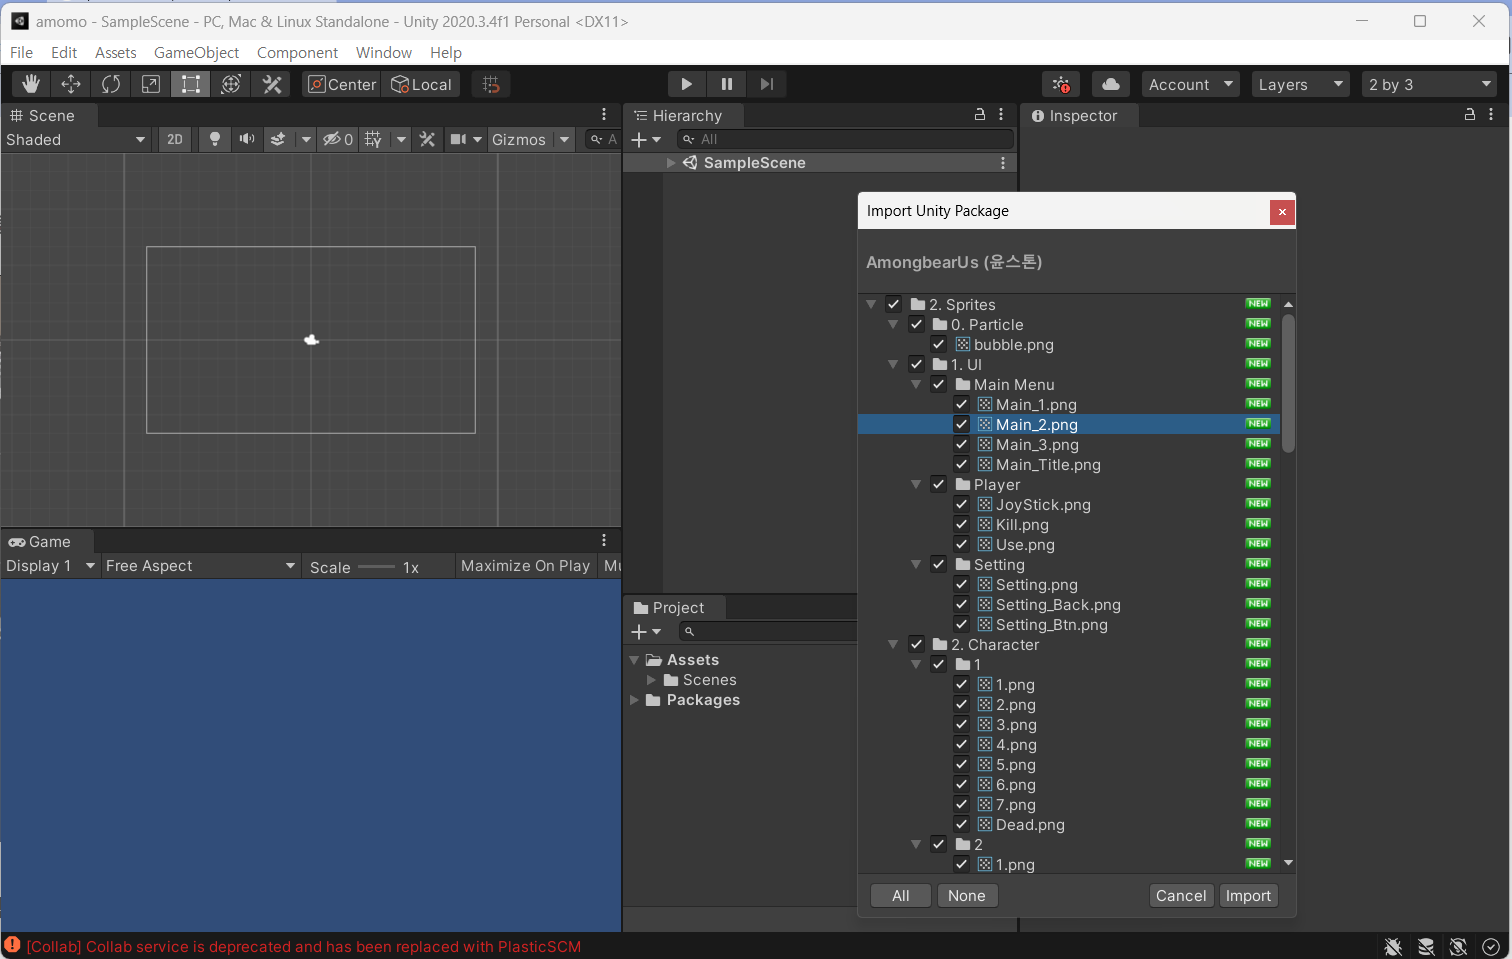Viewport: 1512px width, 959px height.
Task: Open Layers dropdown
Action: [1300, 84]
